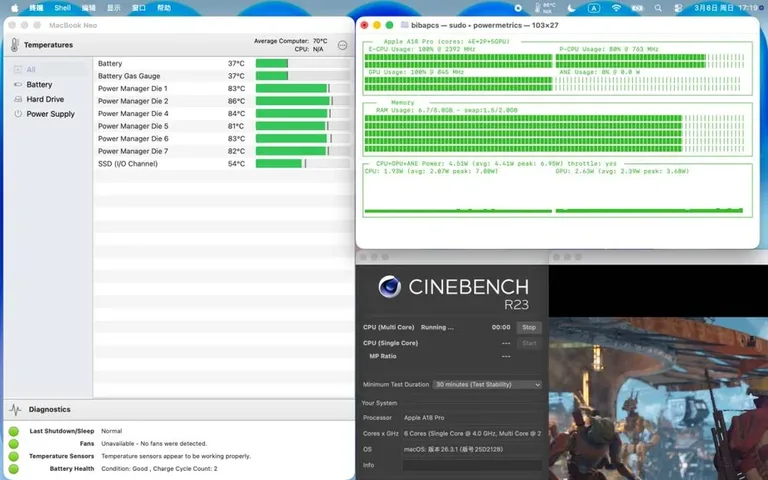This screenshot has width=768, height=480.
Task: Click the Diagnostics pulse icon
Action: 15,409
